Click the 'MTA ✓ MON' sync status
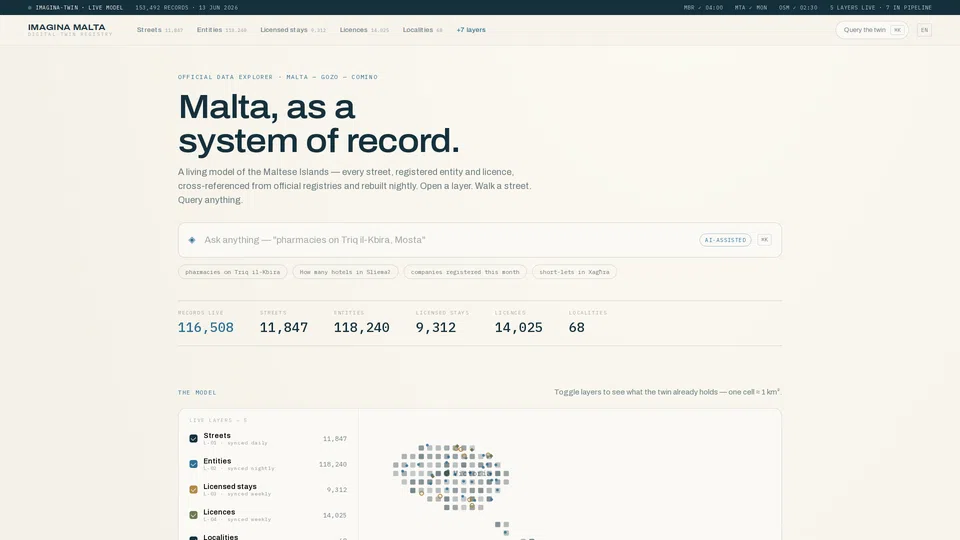Screen dimensions: 960x540 [751, 8]
